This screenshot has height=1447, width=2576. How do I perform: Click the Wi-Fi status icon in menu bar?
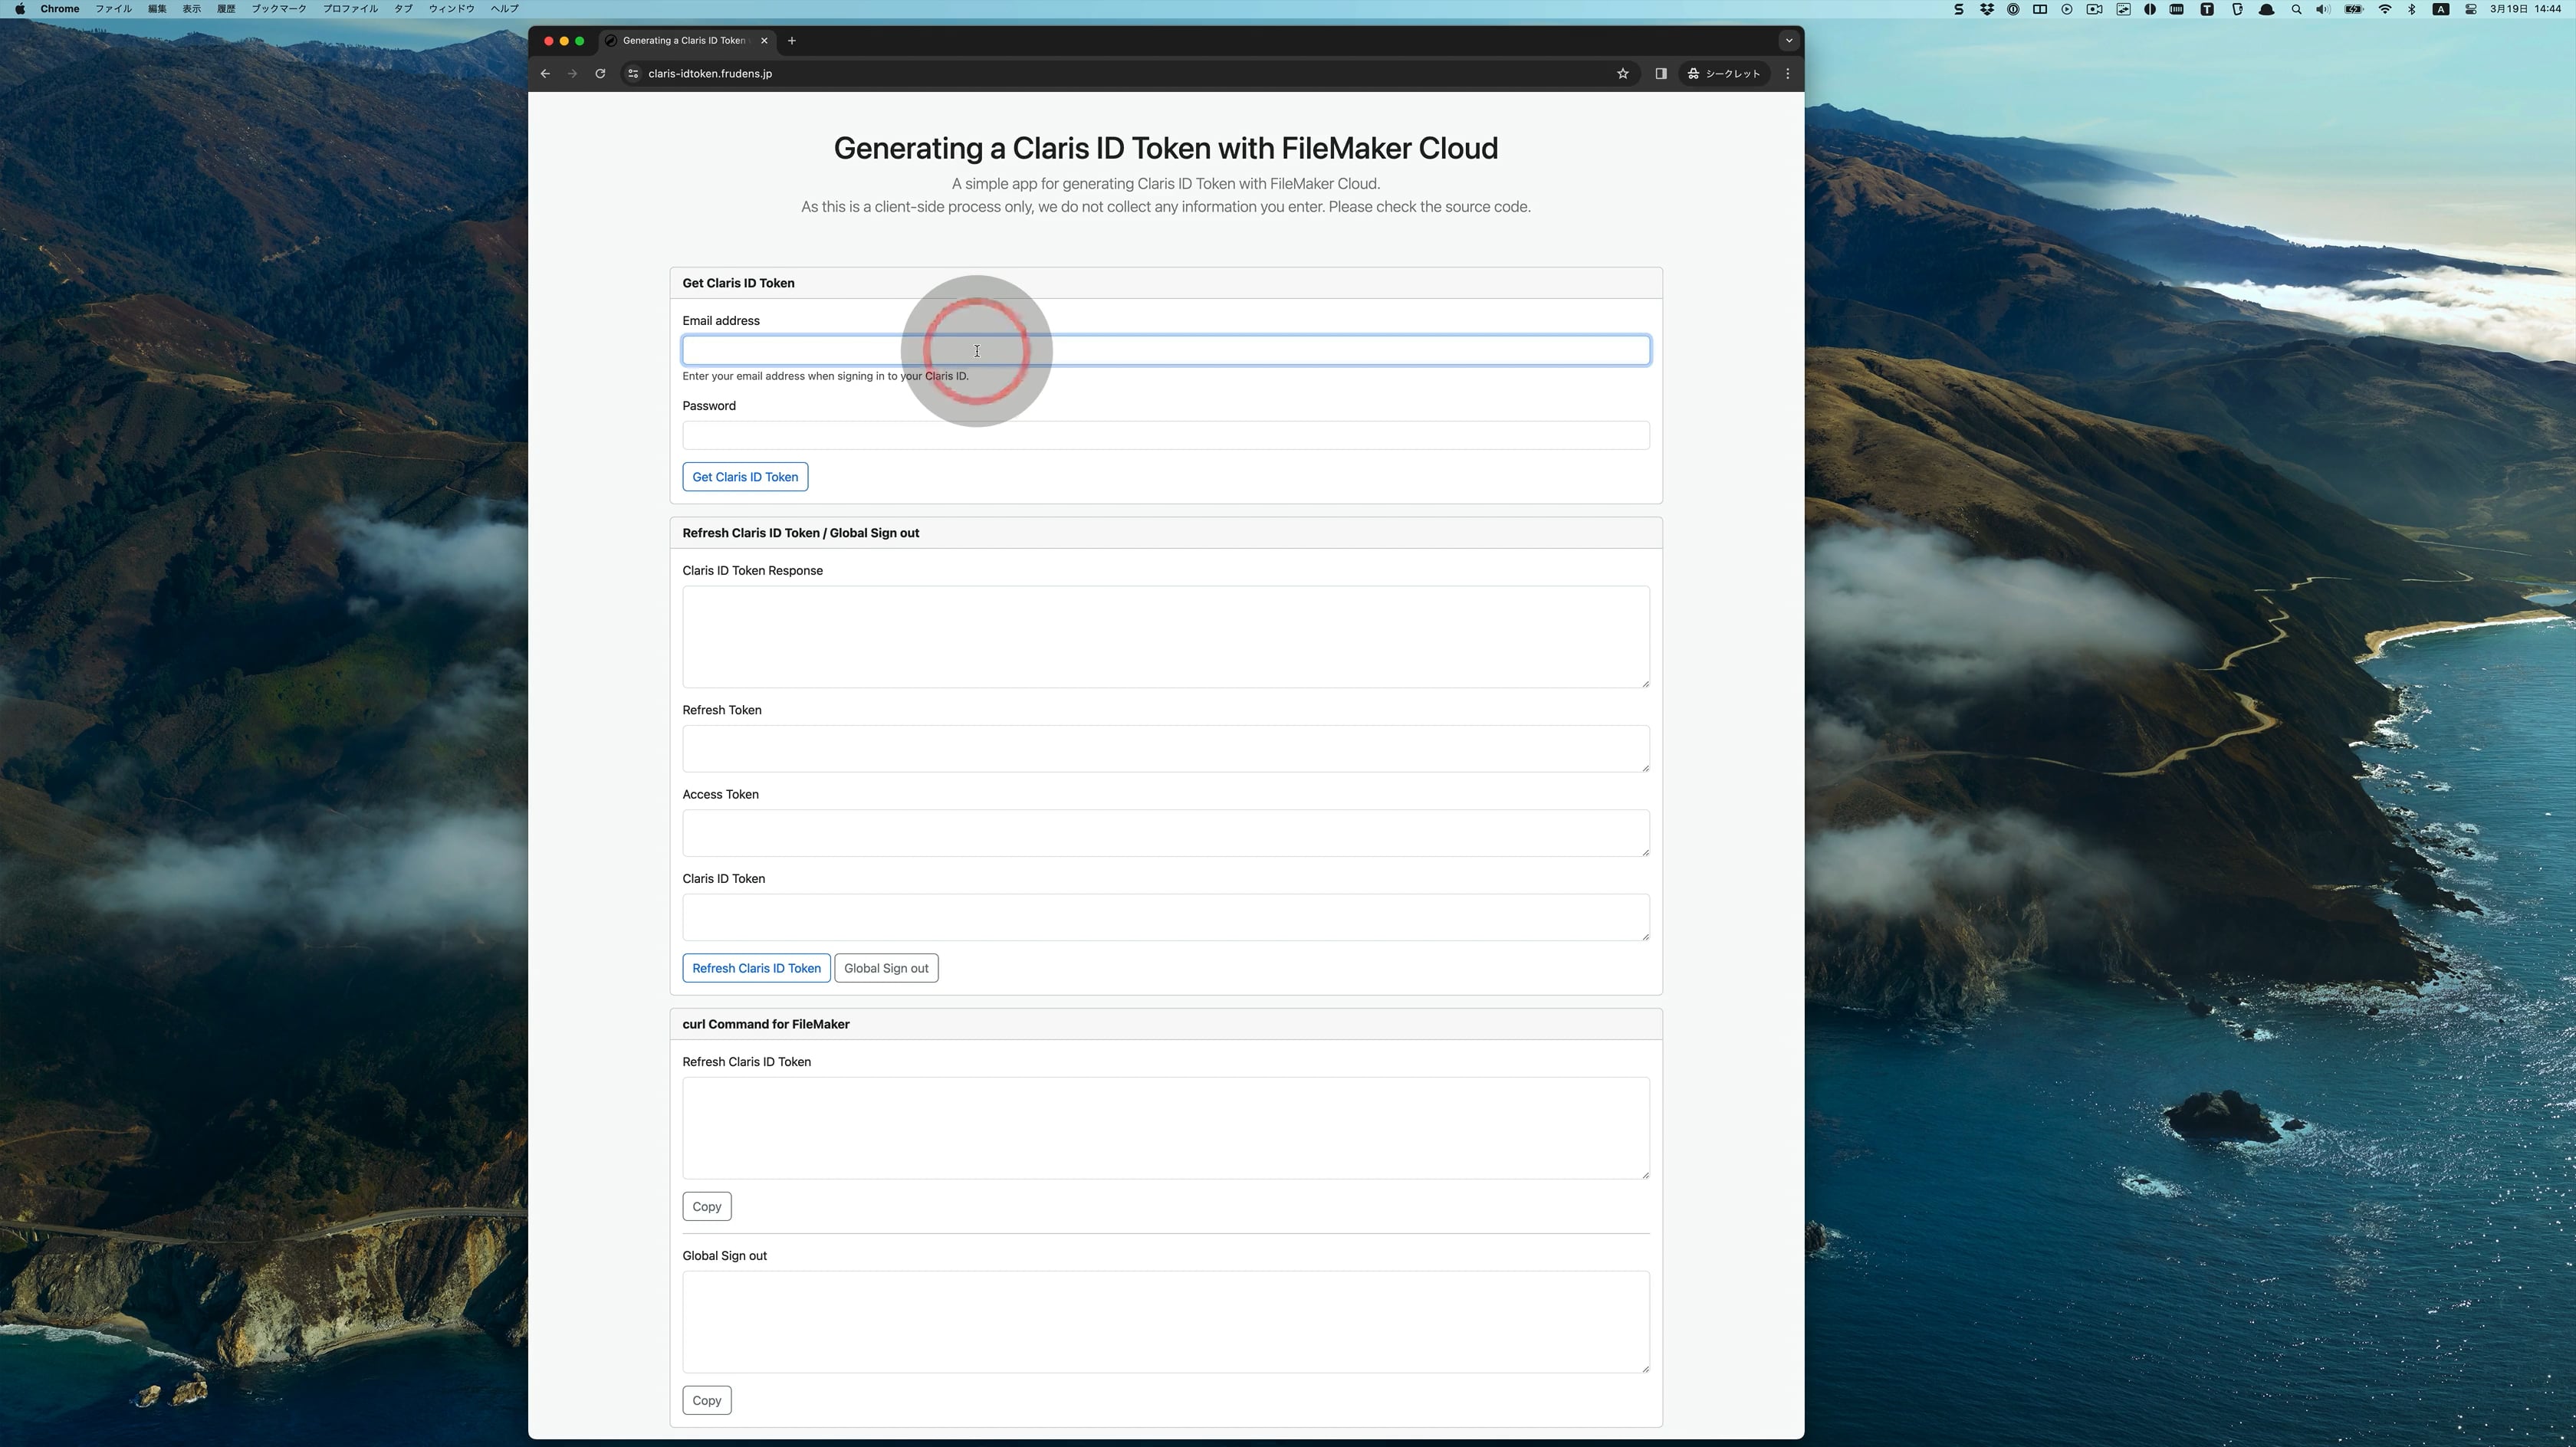click(2384, 9)
